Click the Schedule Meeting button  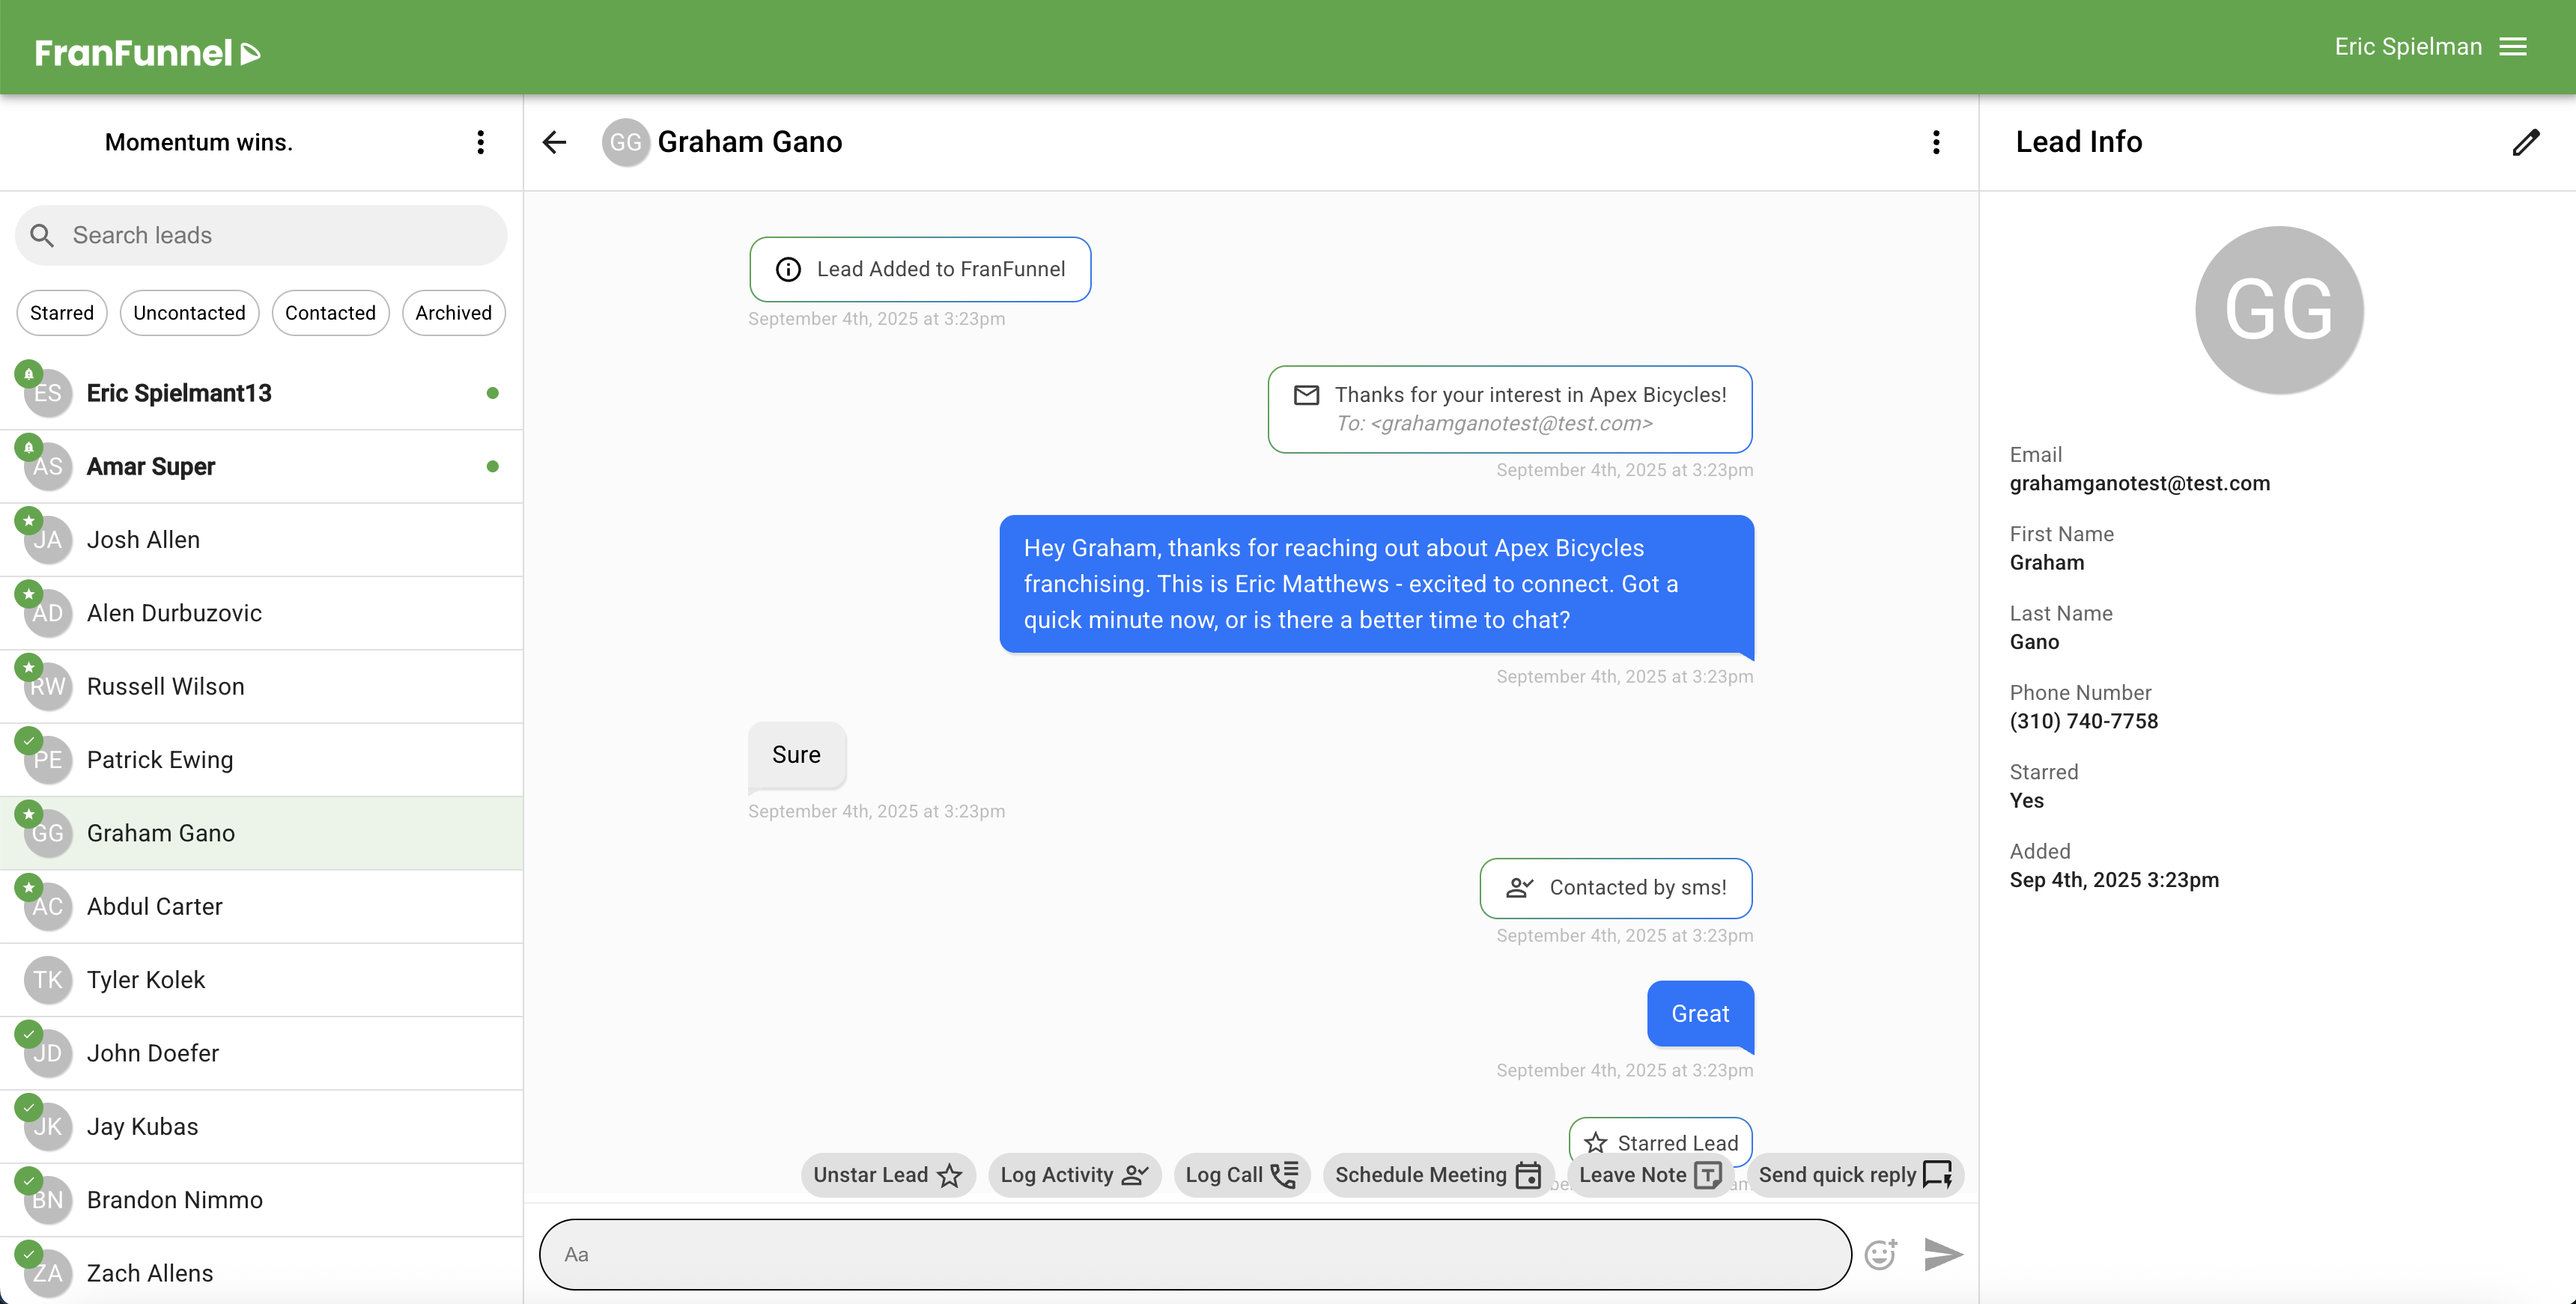click(x=1438, y=1175)
